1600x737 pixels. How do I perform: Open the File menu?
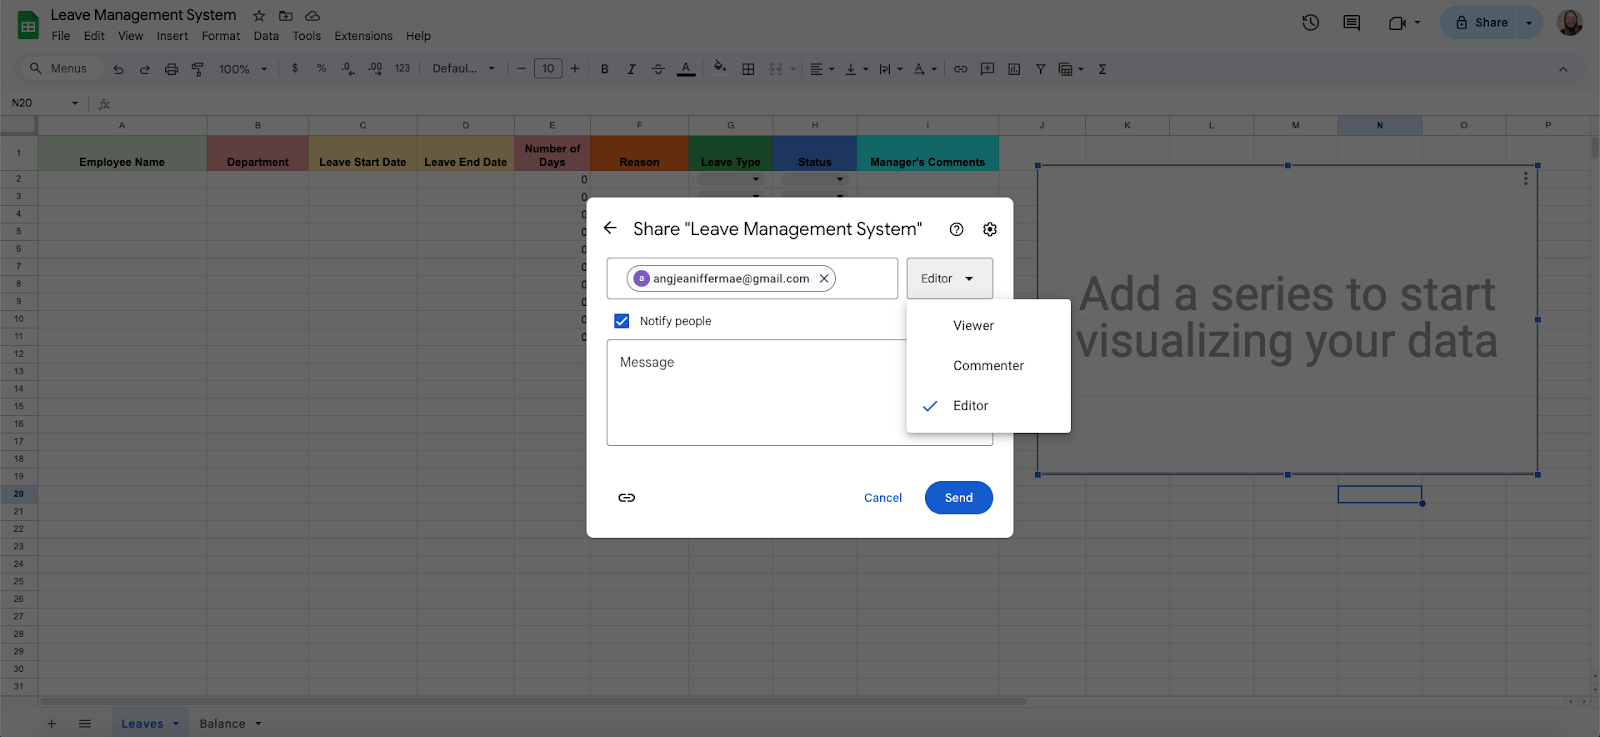coord(61,36)
